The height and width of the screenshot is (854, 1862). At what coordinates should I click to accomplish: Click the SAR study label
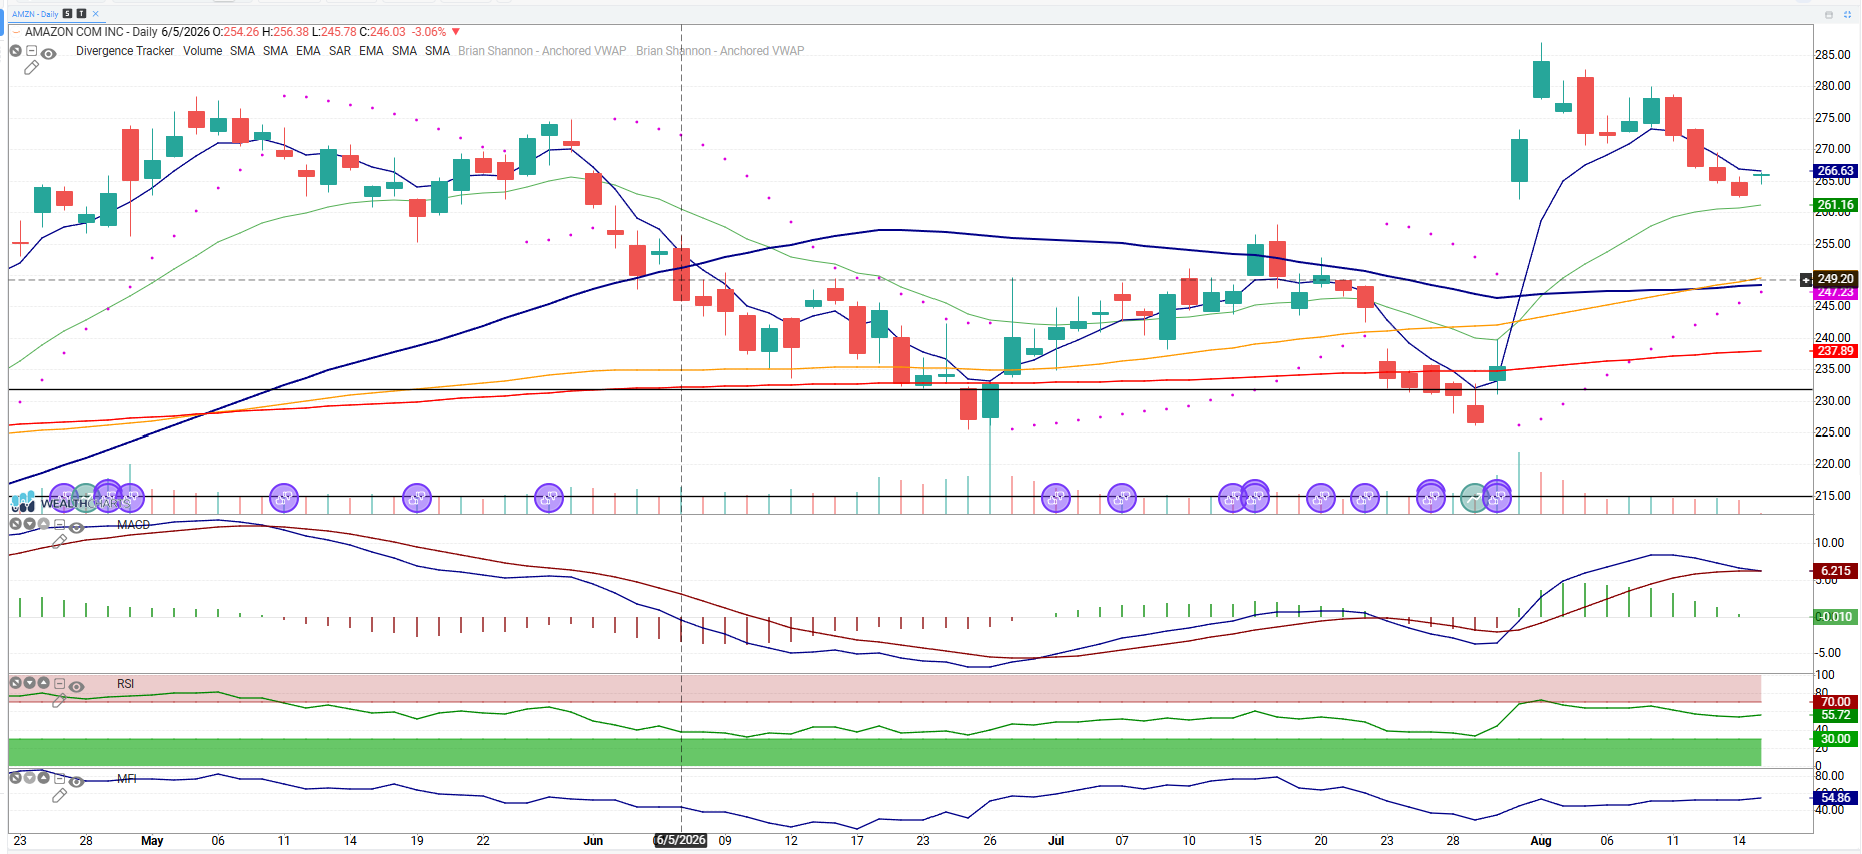click(x=340, y=51)
